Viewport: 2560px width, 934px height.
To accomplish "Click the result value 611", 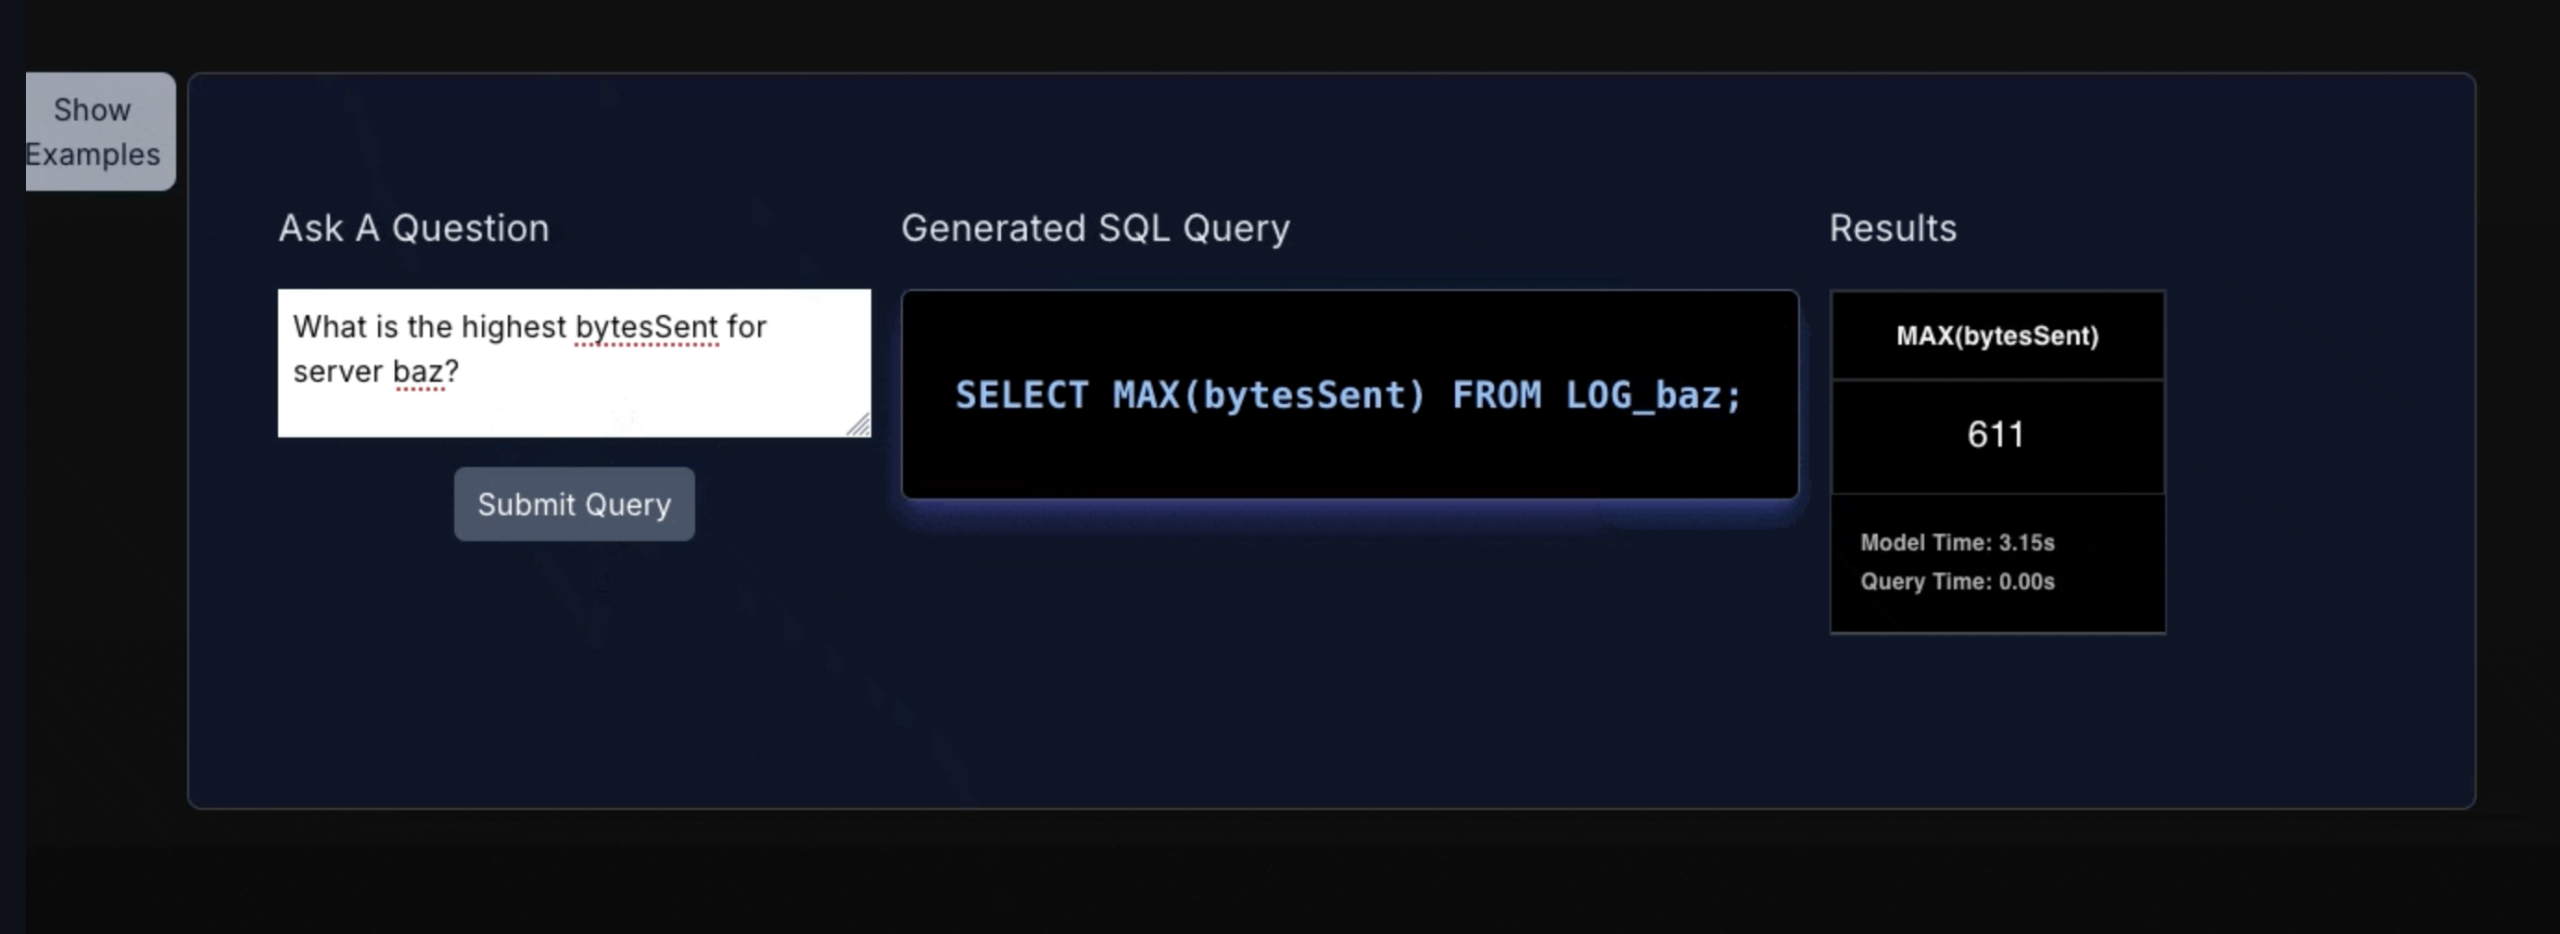I will click(1995, 433).
